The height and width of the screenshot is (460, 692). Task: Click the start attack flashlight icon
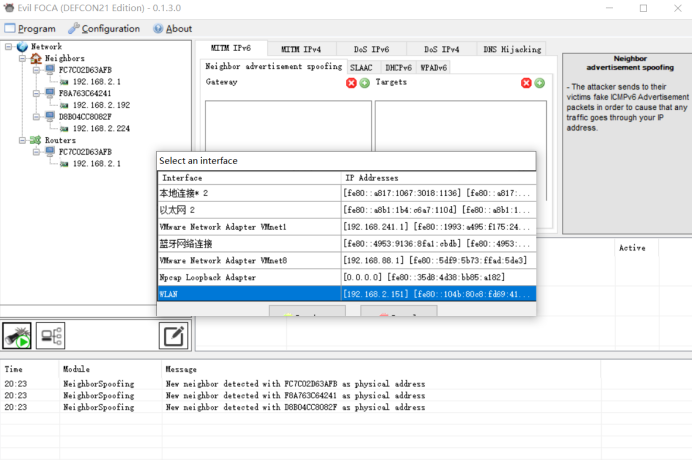pos(17,336)
